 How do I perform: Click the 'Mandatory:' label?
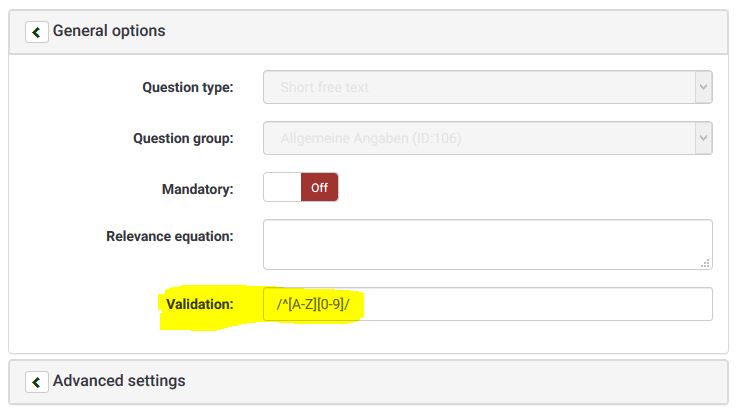point(197,188)
